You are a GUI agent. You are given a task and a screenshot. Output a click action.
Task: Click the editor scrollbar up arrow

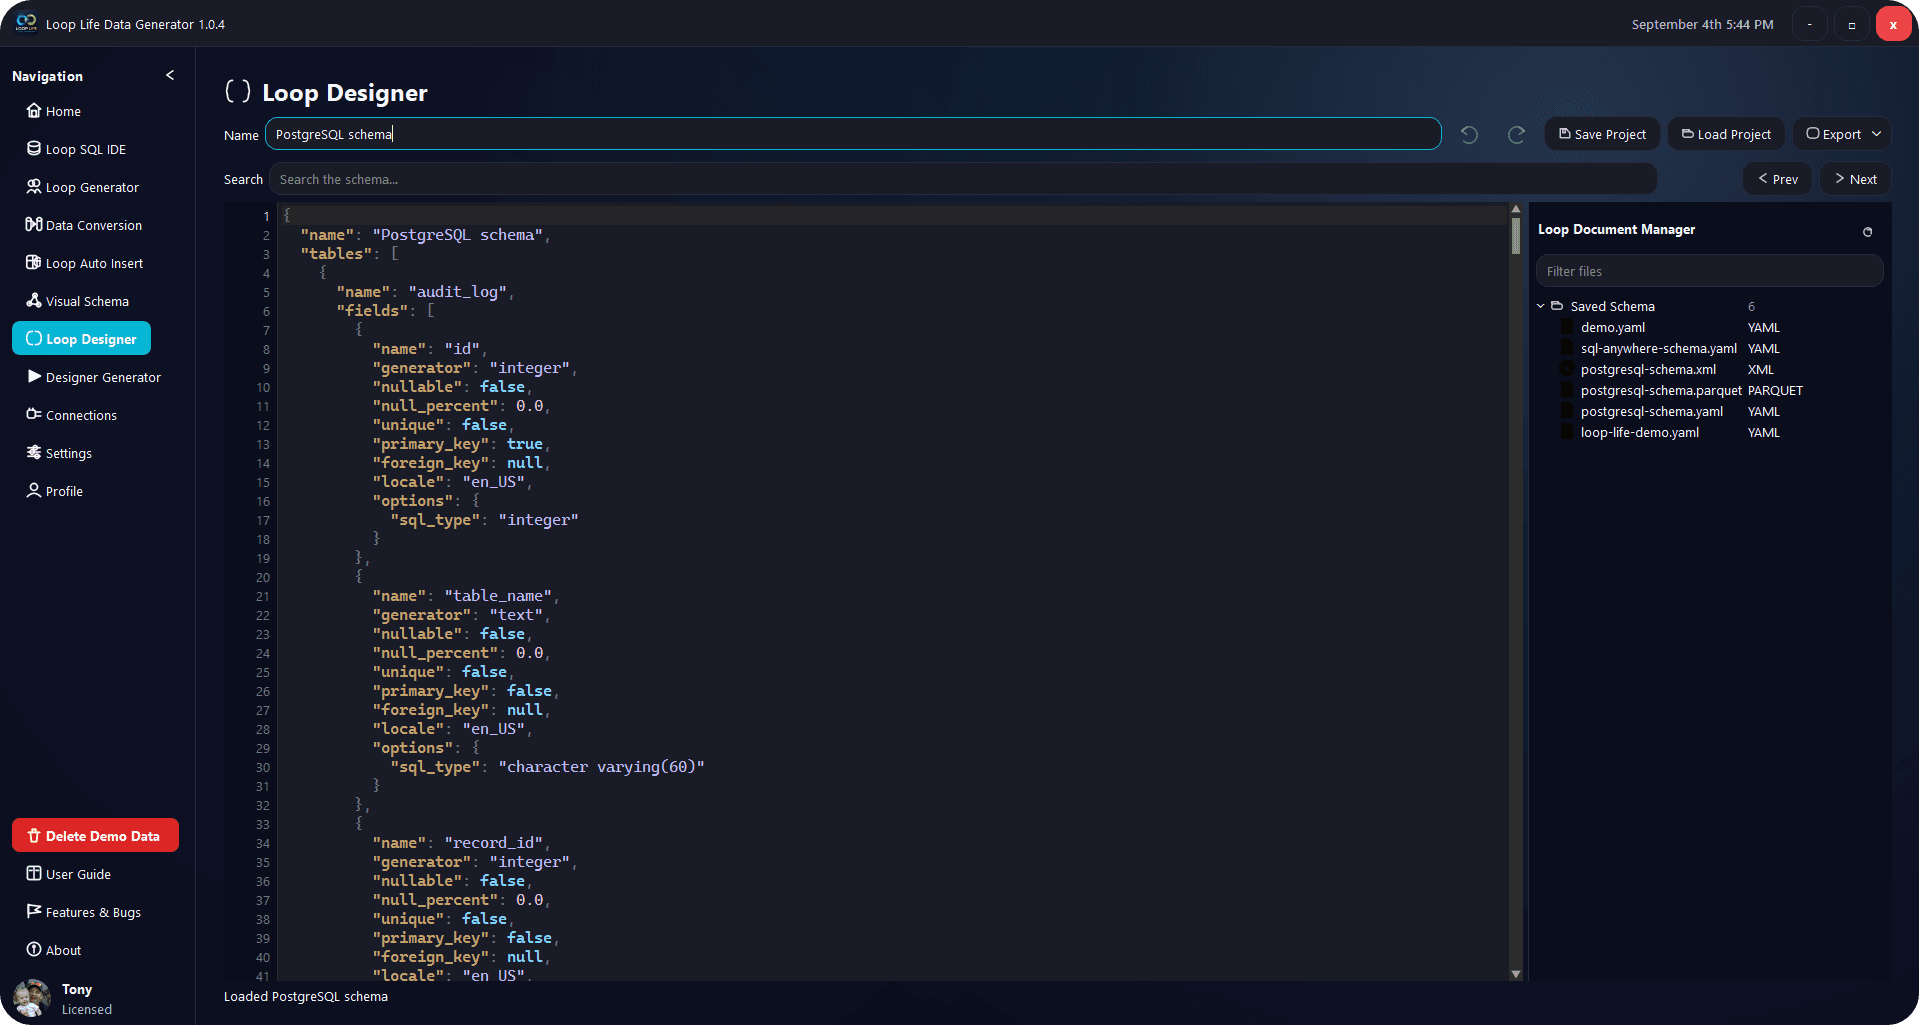[1516, 210]
